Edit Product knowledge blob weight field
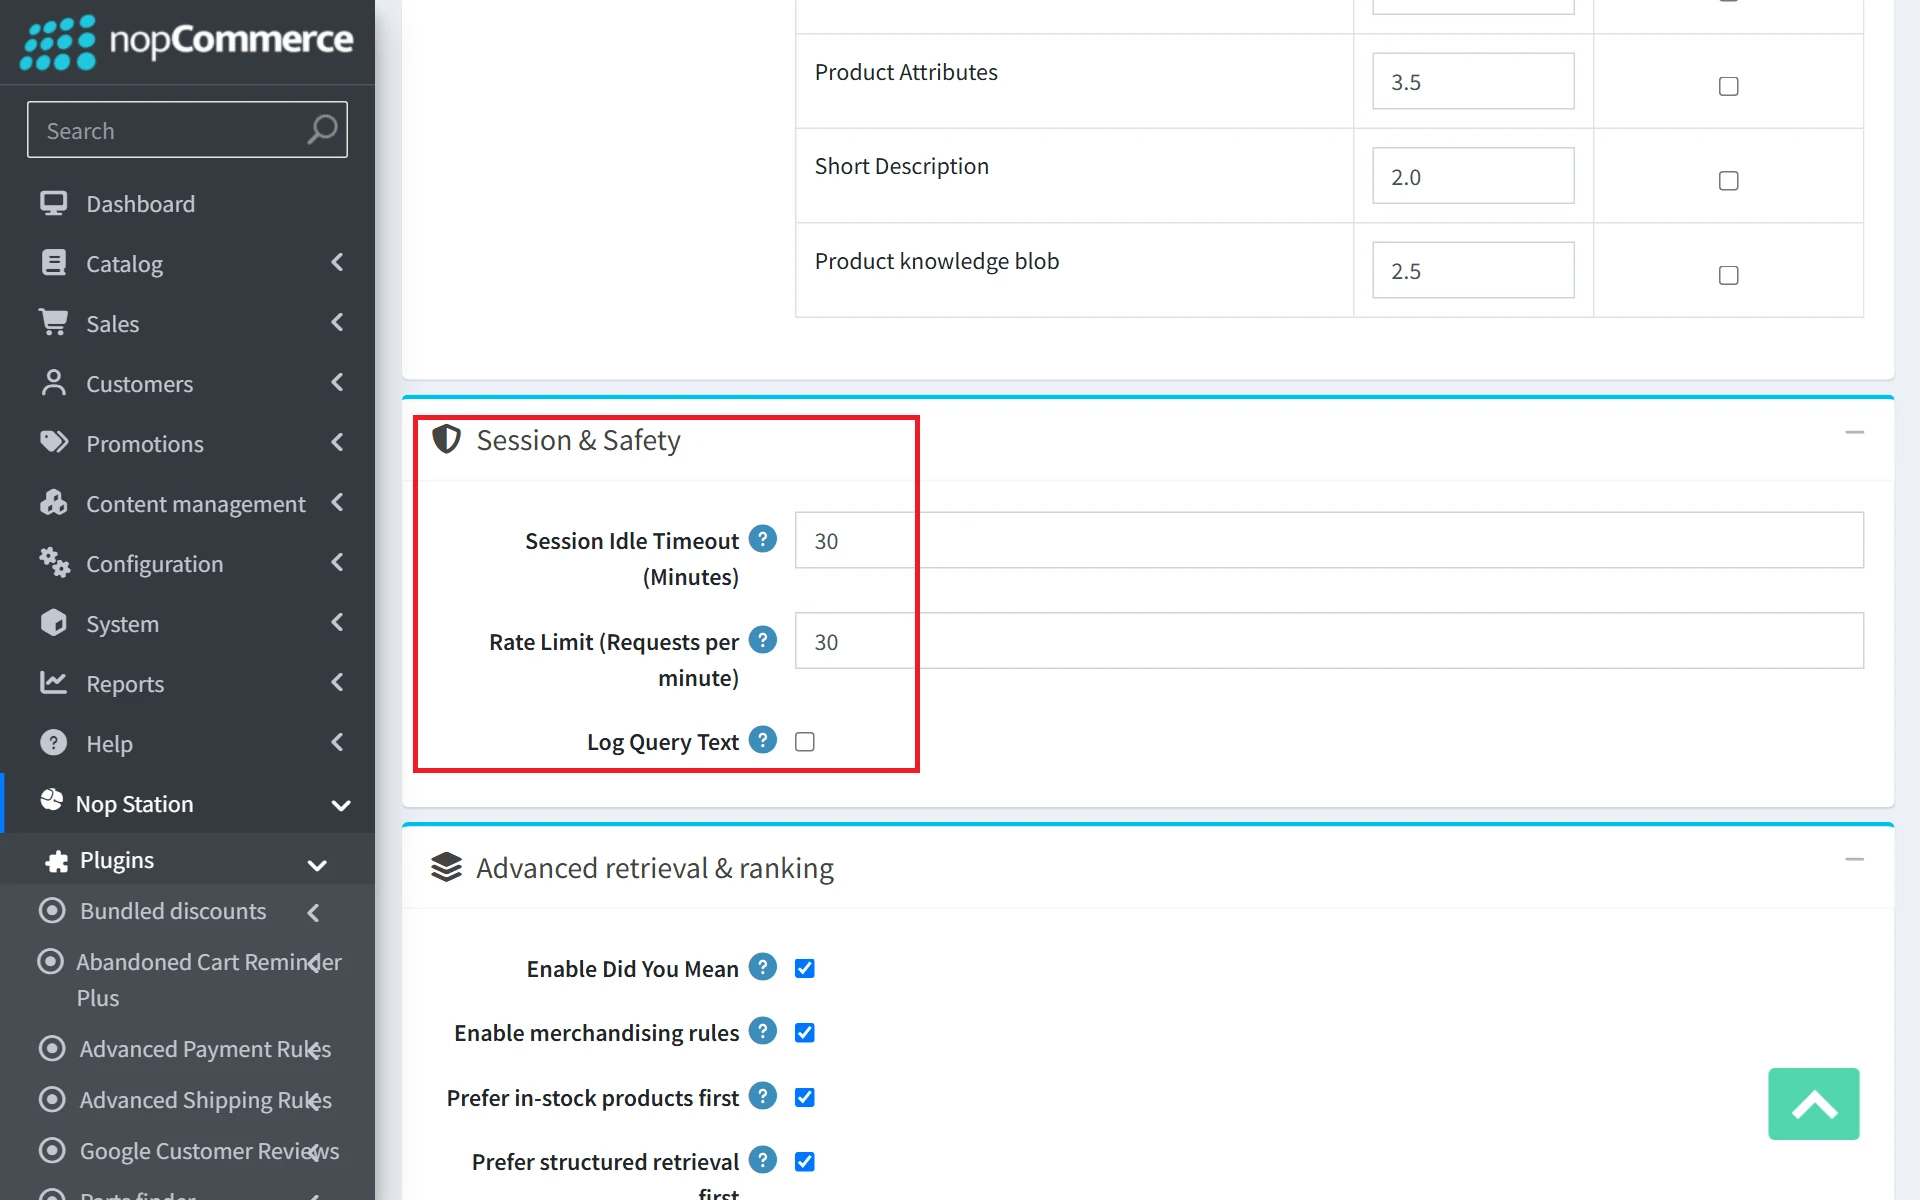This screenshot has width=1920, height=1200. click(1473, 270)
